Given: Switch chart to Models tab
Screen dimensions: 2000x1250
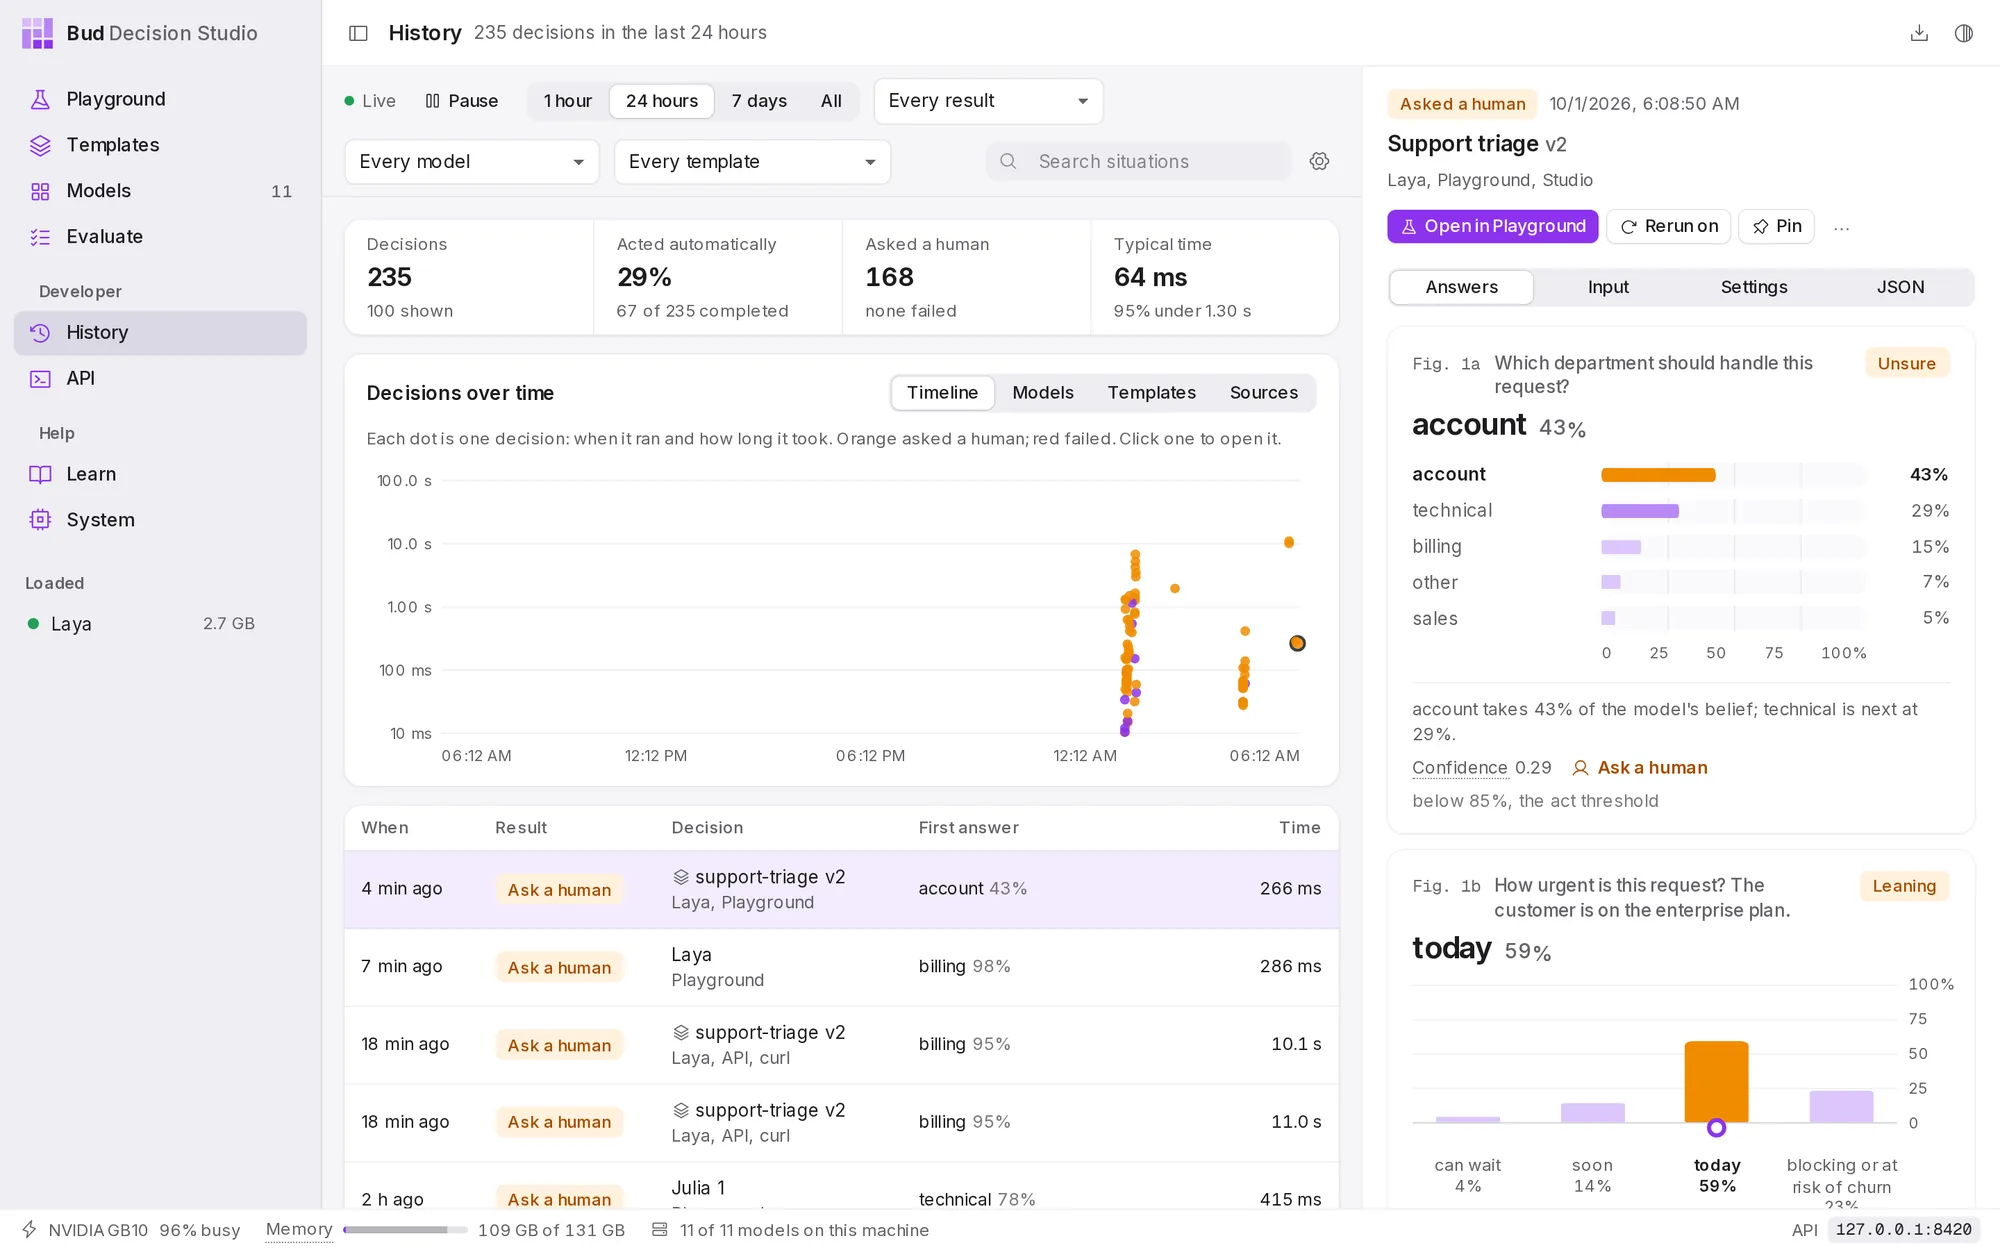Looking at the screenshot, I should click(1043, 393).
